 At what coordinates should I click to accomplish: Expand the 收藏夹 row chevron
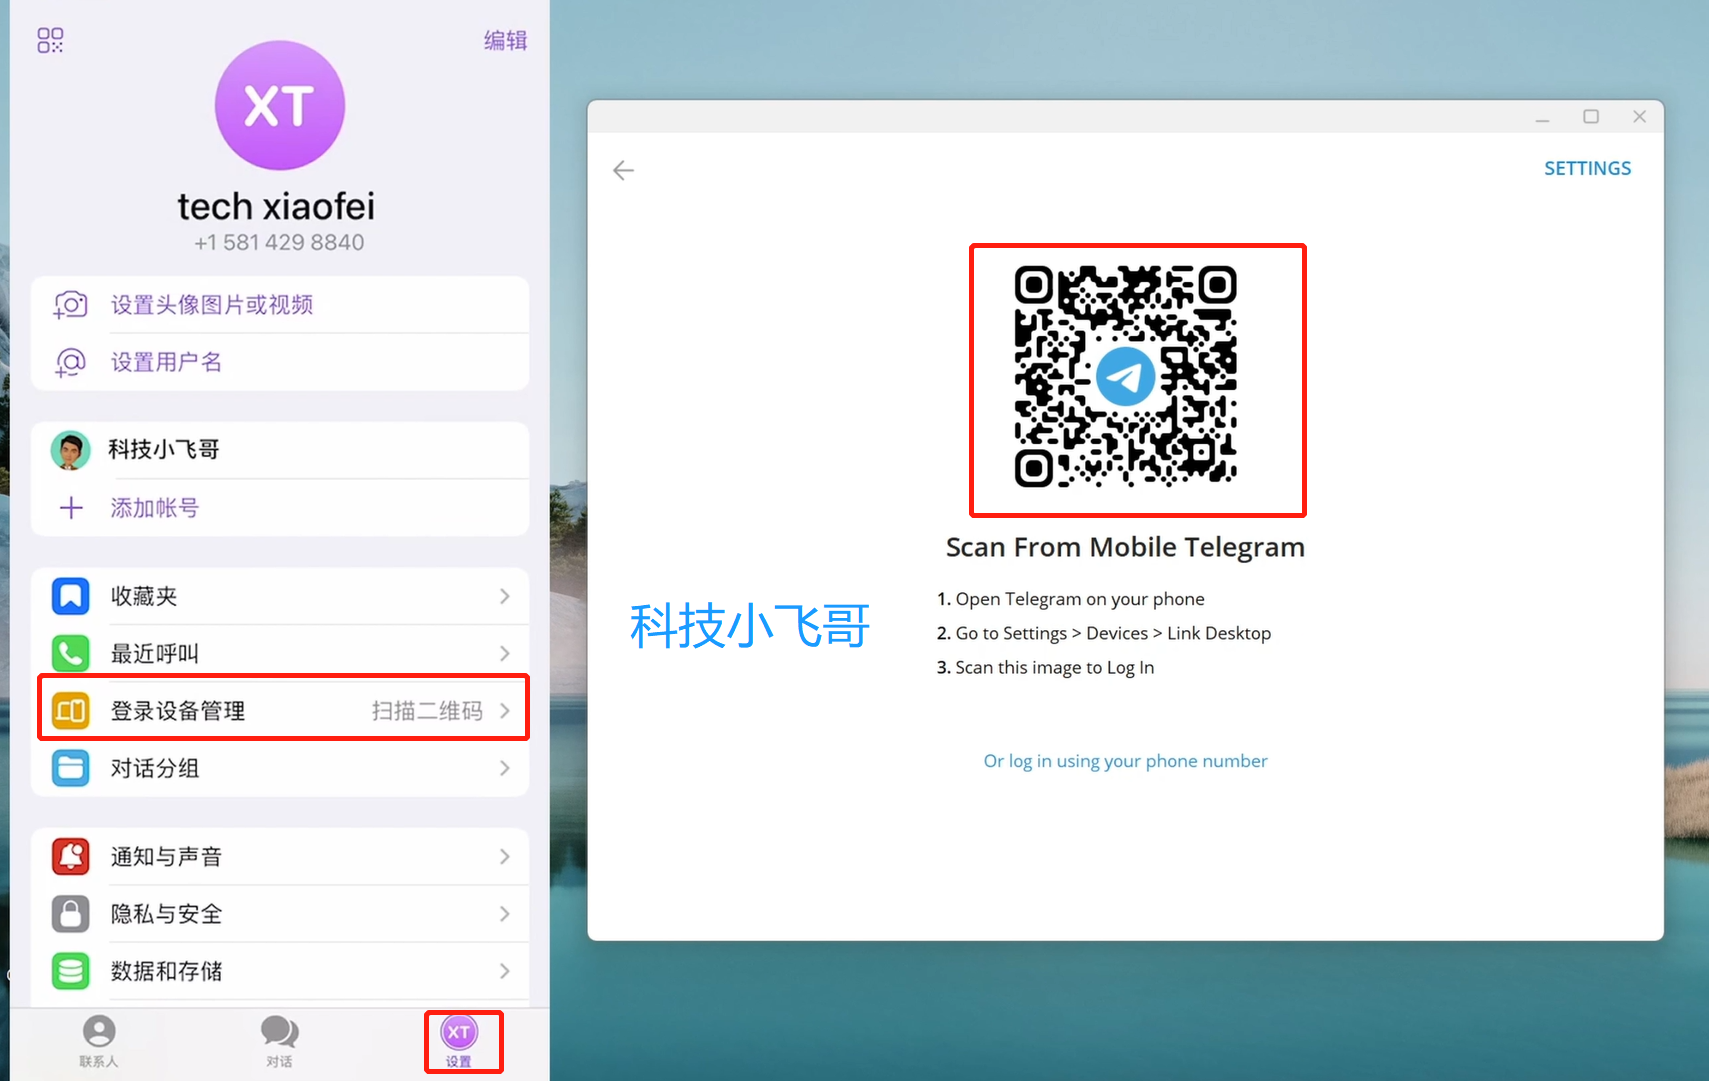pyautogui.click(x=505, y=596)
